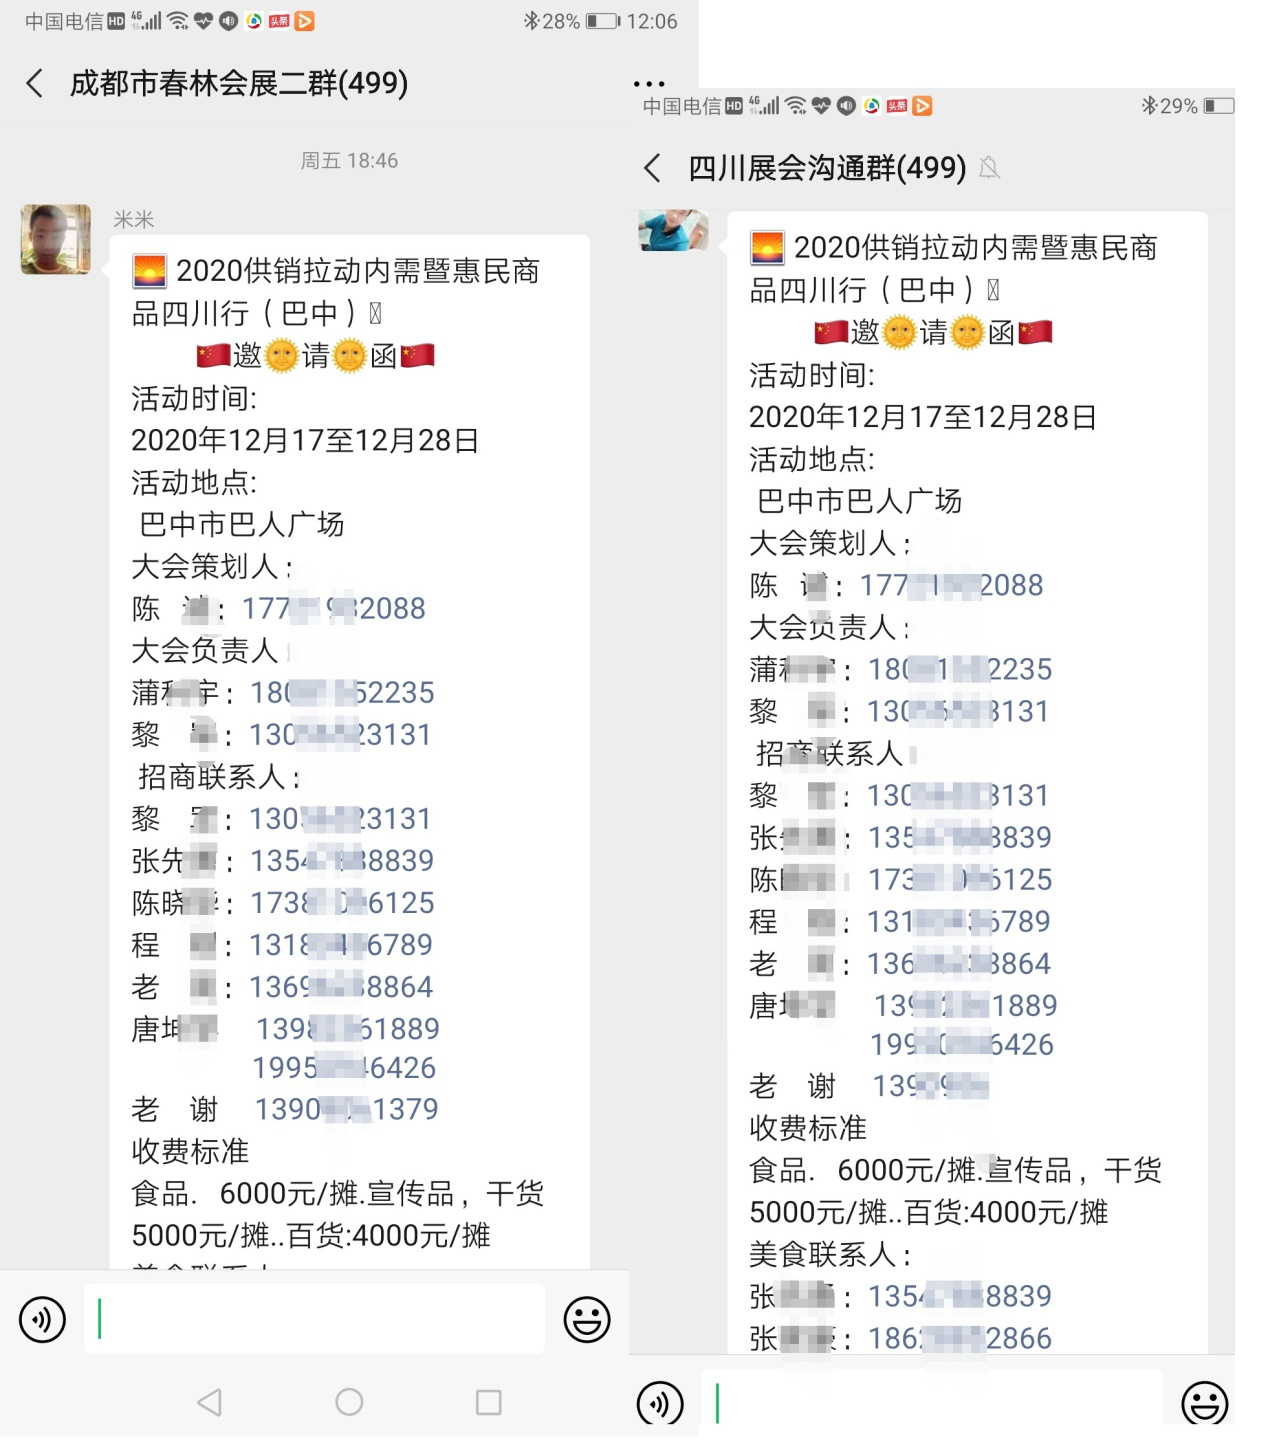Tap voice input icon in right chat
The height and width of the screenshot is (1452, 1268).
point(660,1403)
